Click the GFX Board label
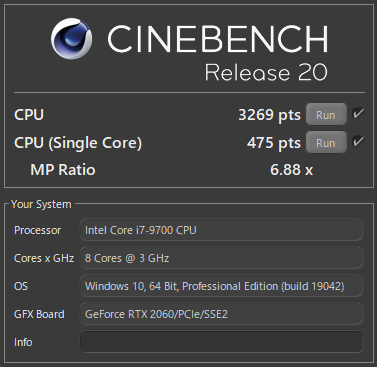 tap(39, 314)
